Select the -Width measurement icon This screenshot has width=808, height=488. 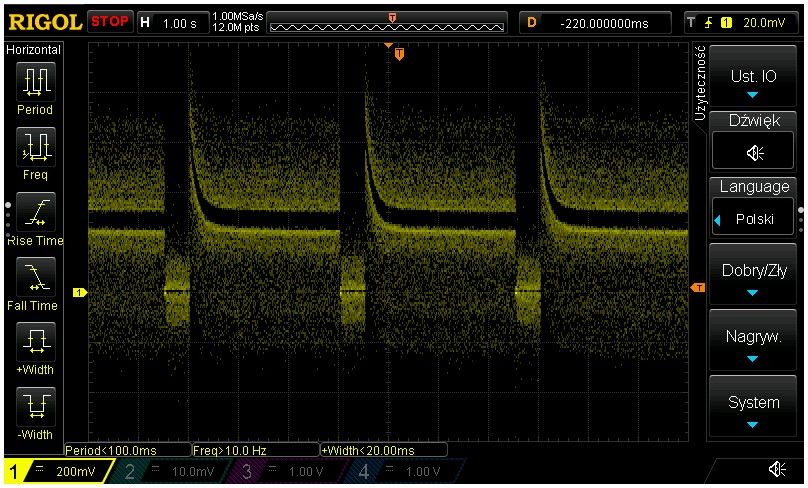(36, 407)
